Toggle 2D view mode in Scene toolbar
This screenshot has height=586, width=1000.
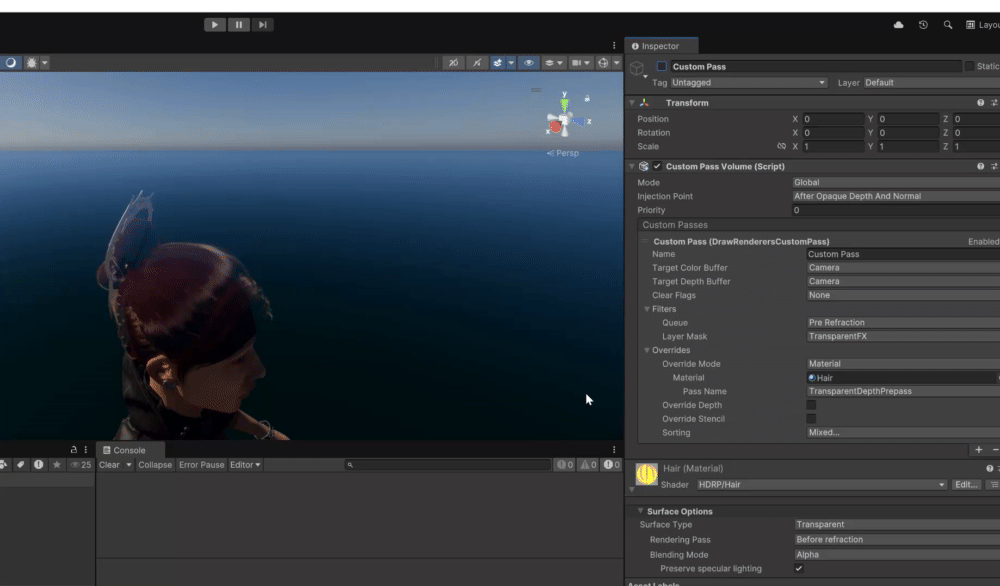coord(453,62)
